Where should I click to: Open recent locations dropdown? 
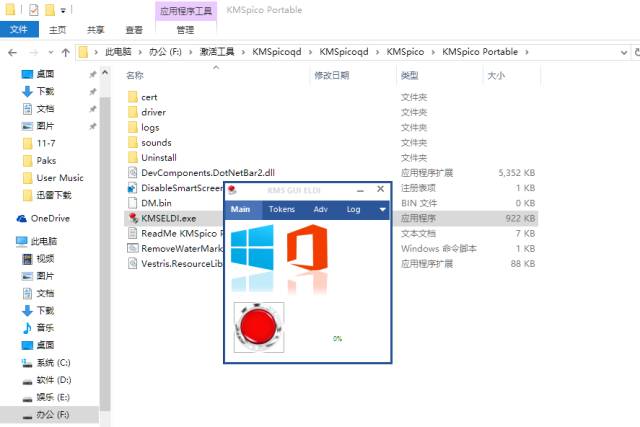pyautogui.click(x=51, y=52)
